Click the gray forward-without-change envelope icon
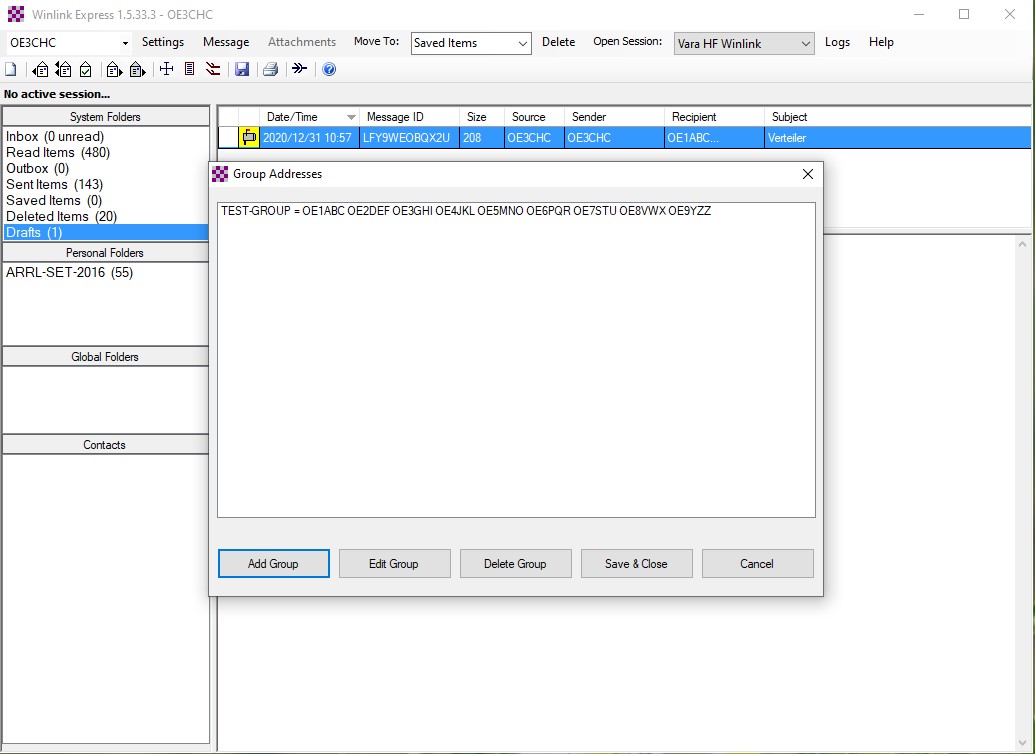1035x754 pixels. click(137, 69)
